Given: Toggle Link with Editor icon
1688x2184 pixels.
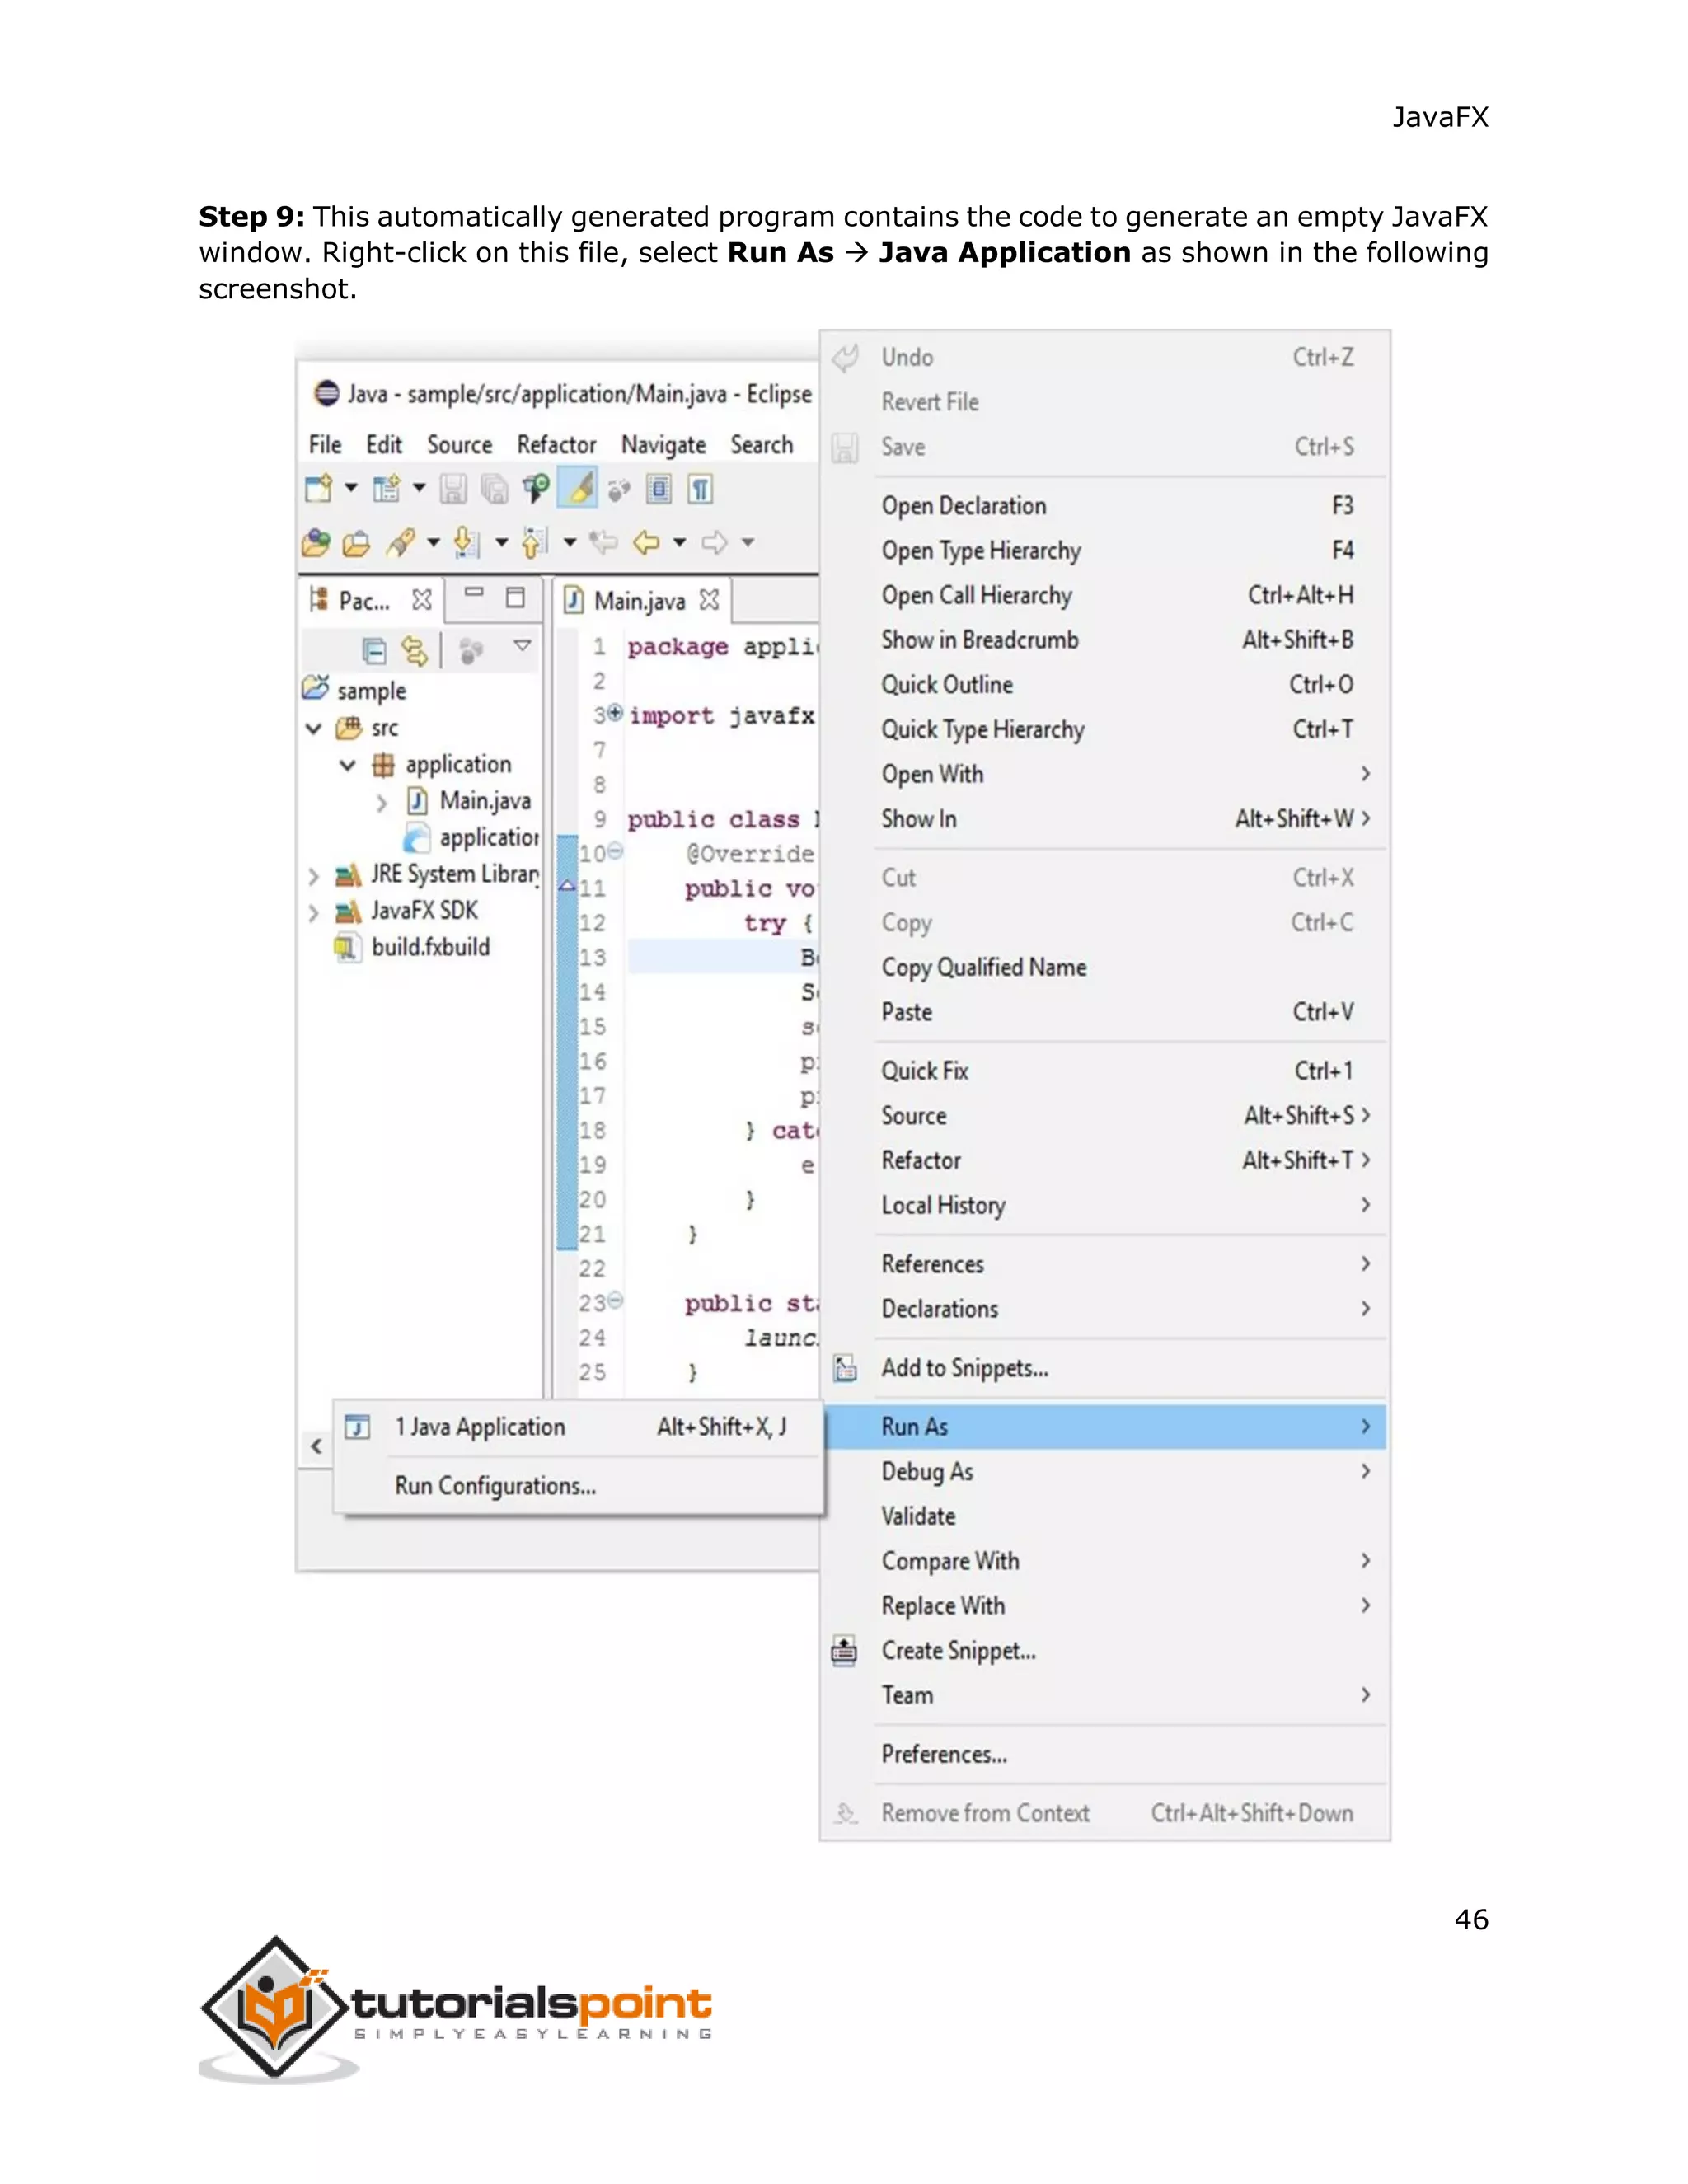Looking at the screenshot, I should pos(415,651).
